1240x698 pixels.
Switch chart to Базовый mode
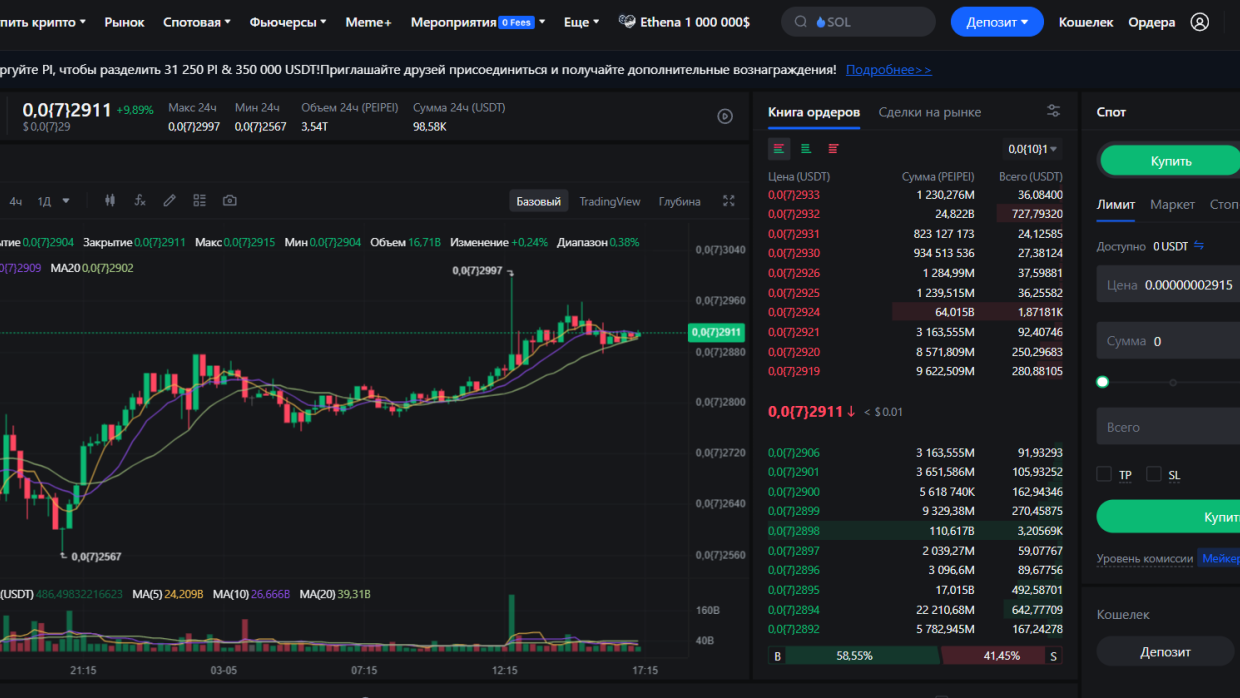coord(538,201)
